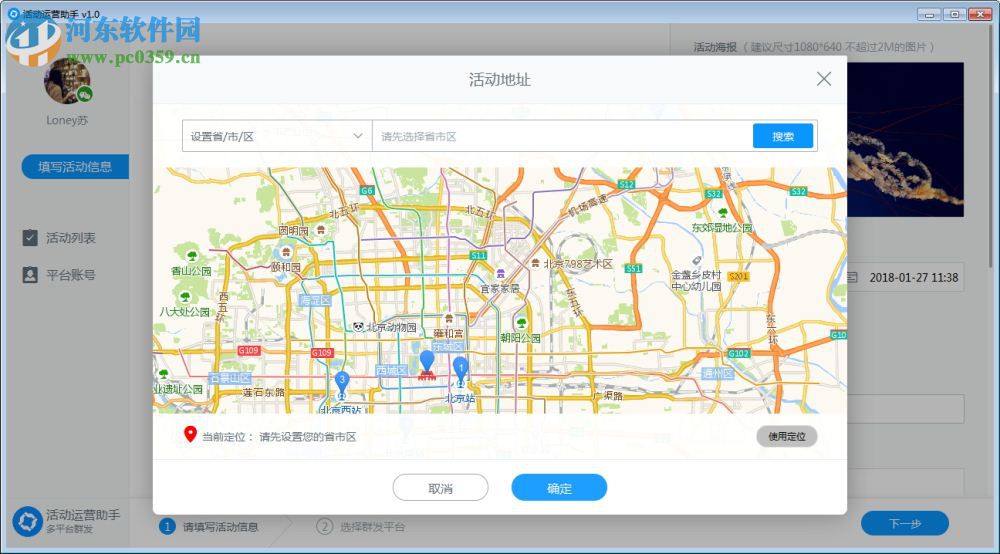Click the activity poster image thumbnail
This screenshot has width=1000, height=554.
point(906,140)
